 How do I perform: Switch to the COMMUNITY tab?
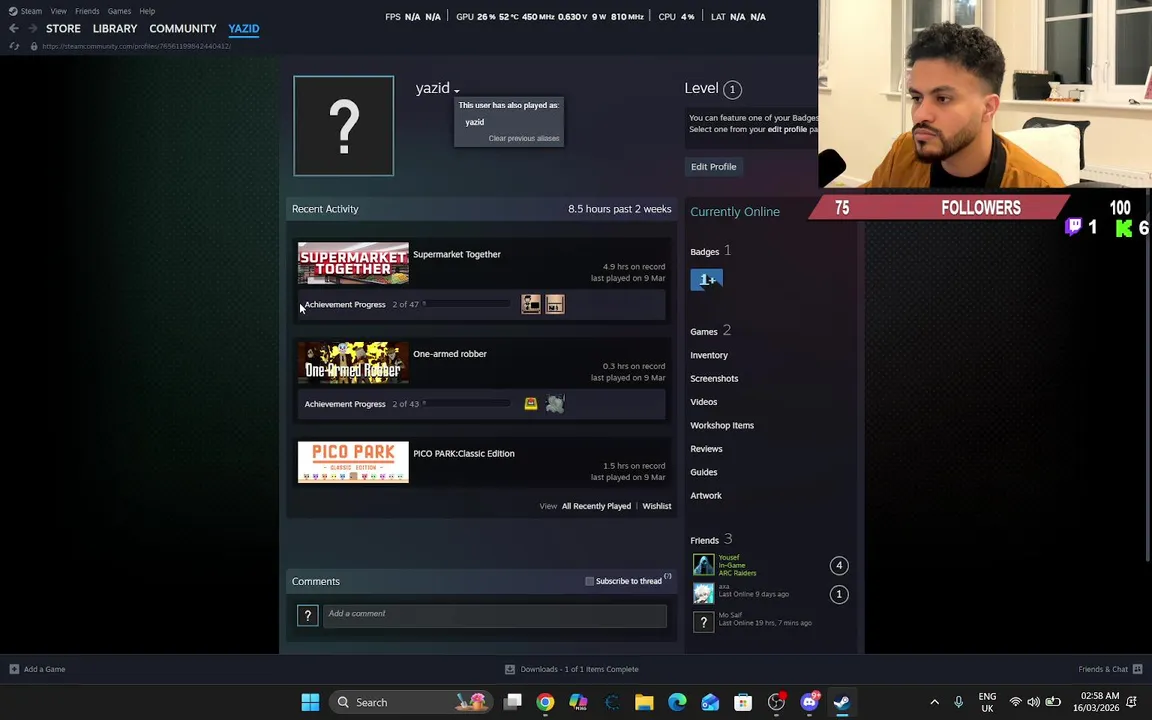coord(183,29)
